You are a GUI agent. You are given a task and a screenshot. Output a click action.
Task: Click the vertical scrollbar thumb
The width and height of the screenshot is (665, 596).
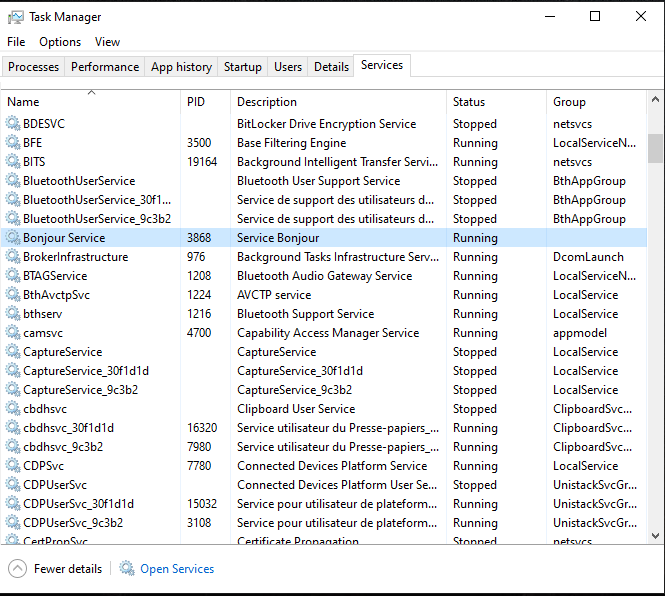pyautogui.click(x=655, y=148)
